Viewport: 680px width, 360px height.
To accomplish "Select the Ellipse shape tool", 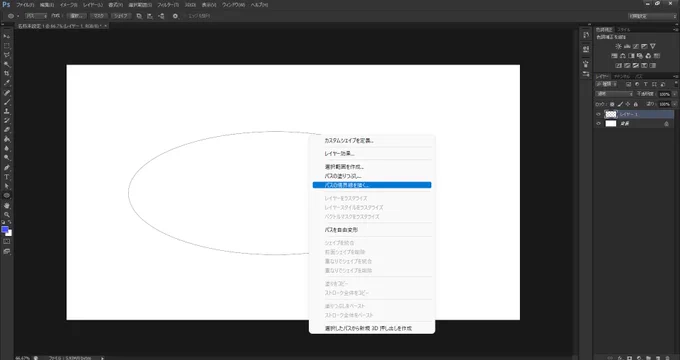I will click(x=7, y=196).
